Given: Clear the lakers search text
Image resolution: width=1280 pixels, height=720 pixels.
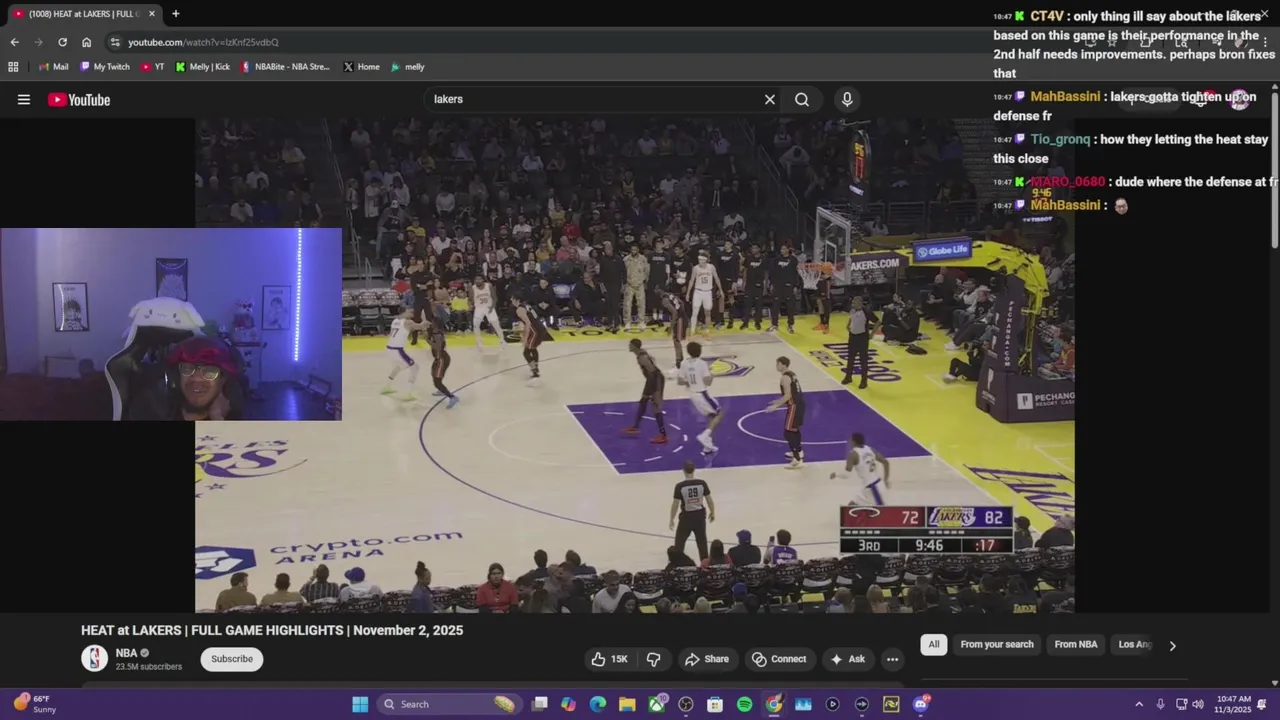Looking at the screenshot, I should 770,99.
